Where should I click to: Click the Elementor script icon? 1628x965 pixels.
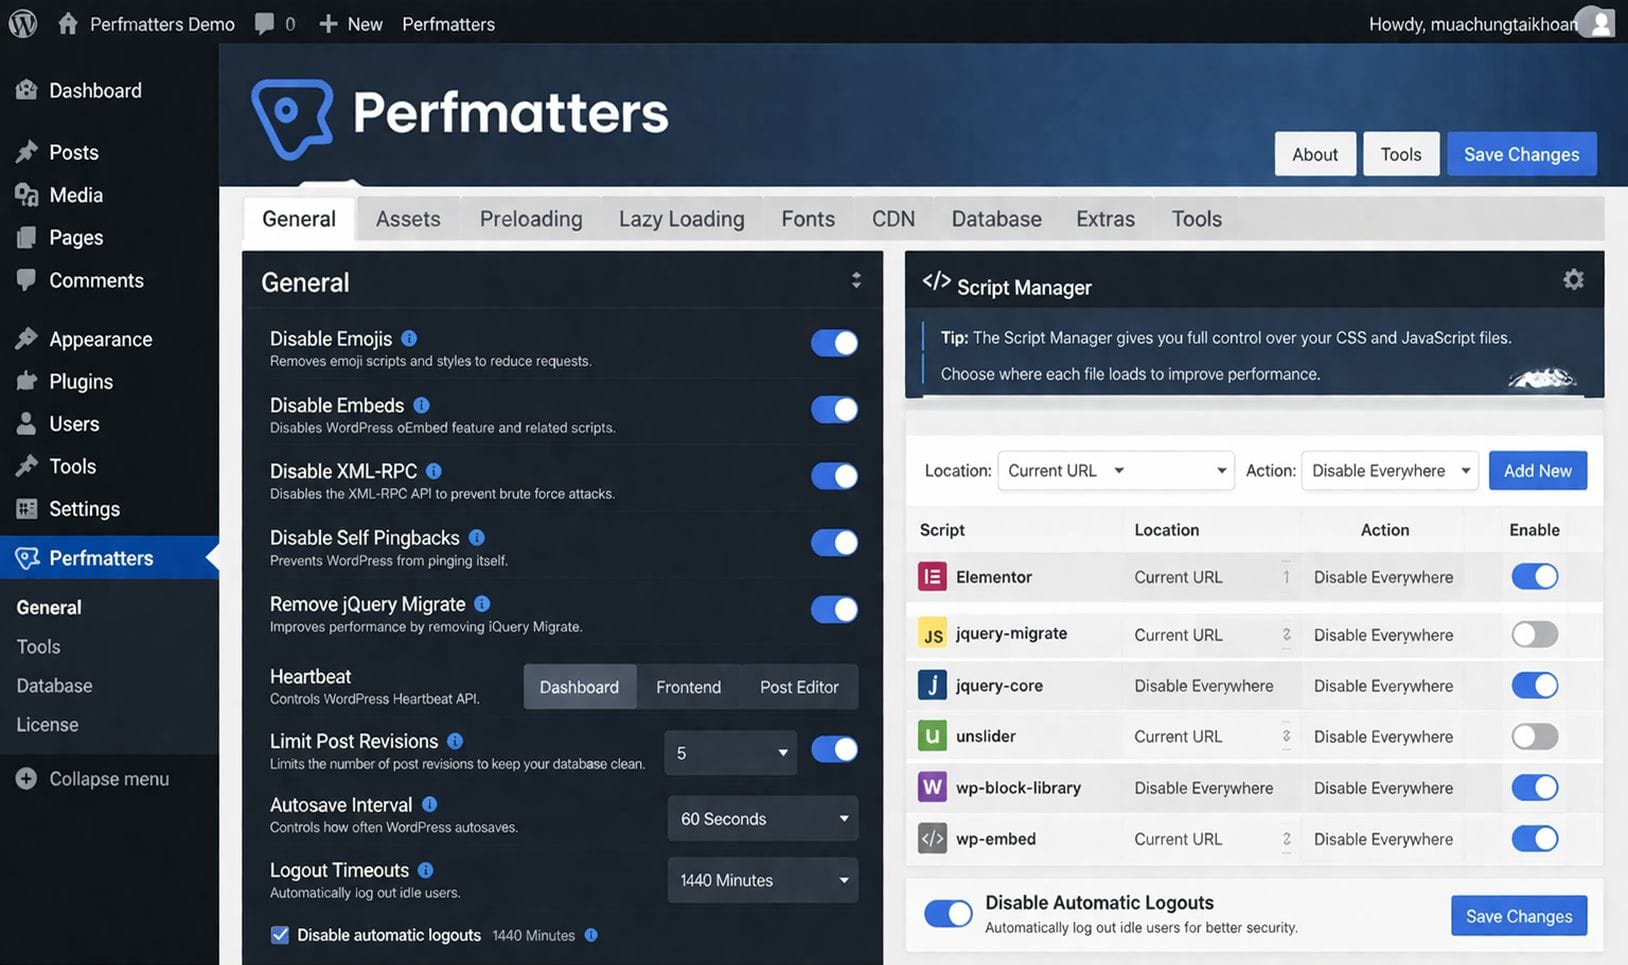coord(931,576)
